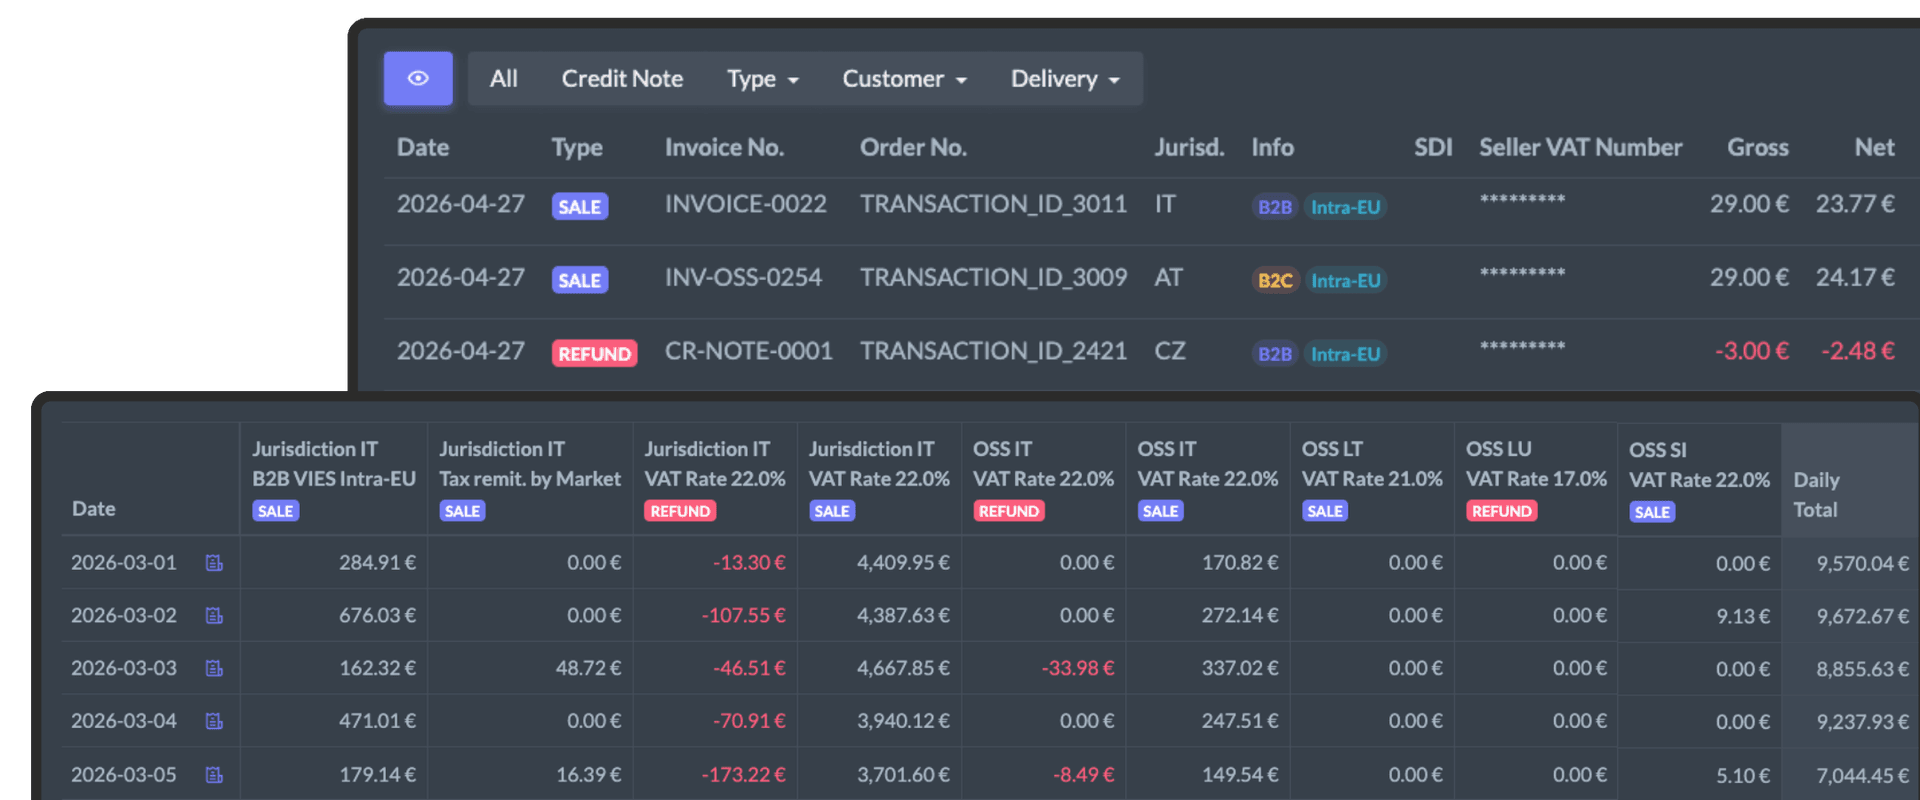Viewport: 1920px width, 800px height.
Task: Click SALE badge under OSS LT column
Action: point(1325,511)
